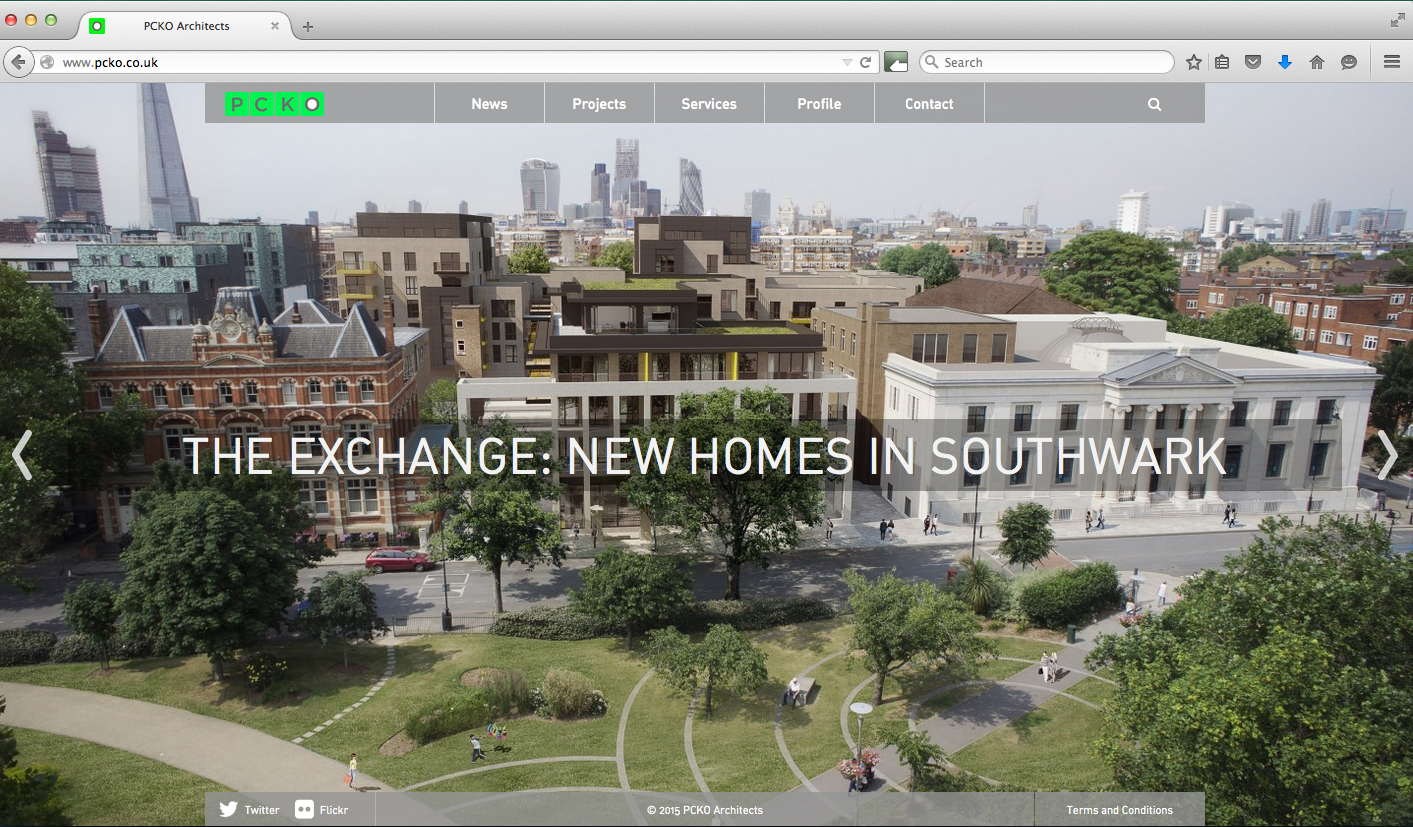Open the Contact menu

[929, 104]
